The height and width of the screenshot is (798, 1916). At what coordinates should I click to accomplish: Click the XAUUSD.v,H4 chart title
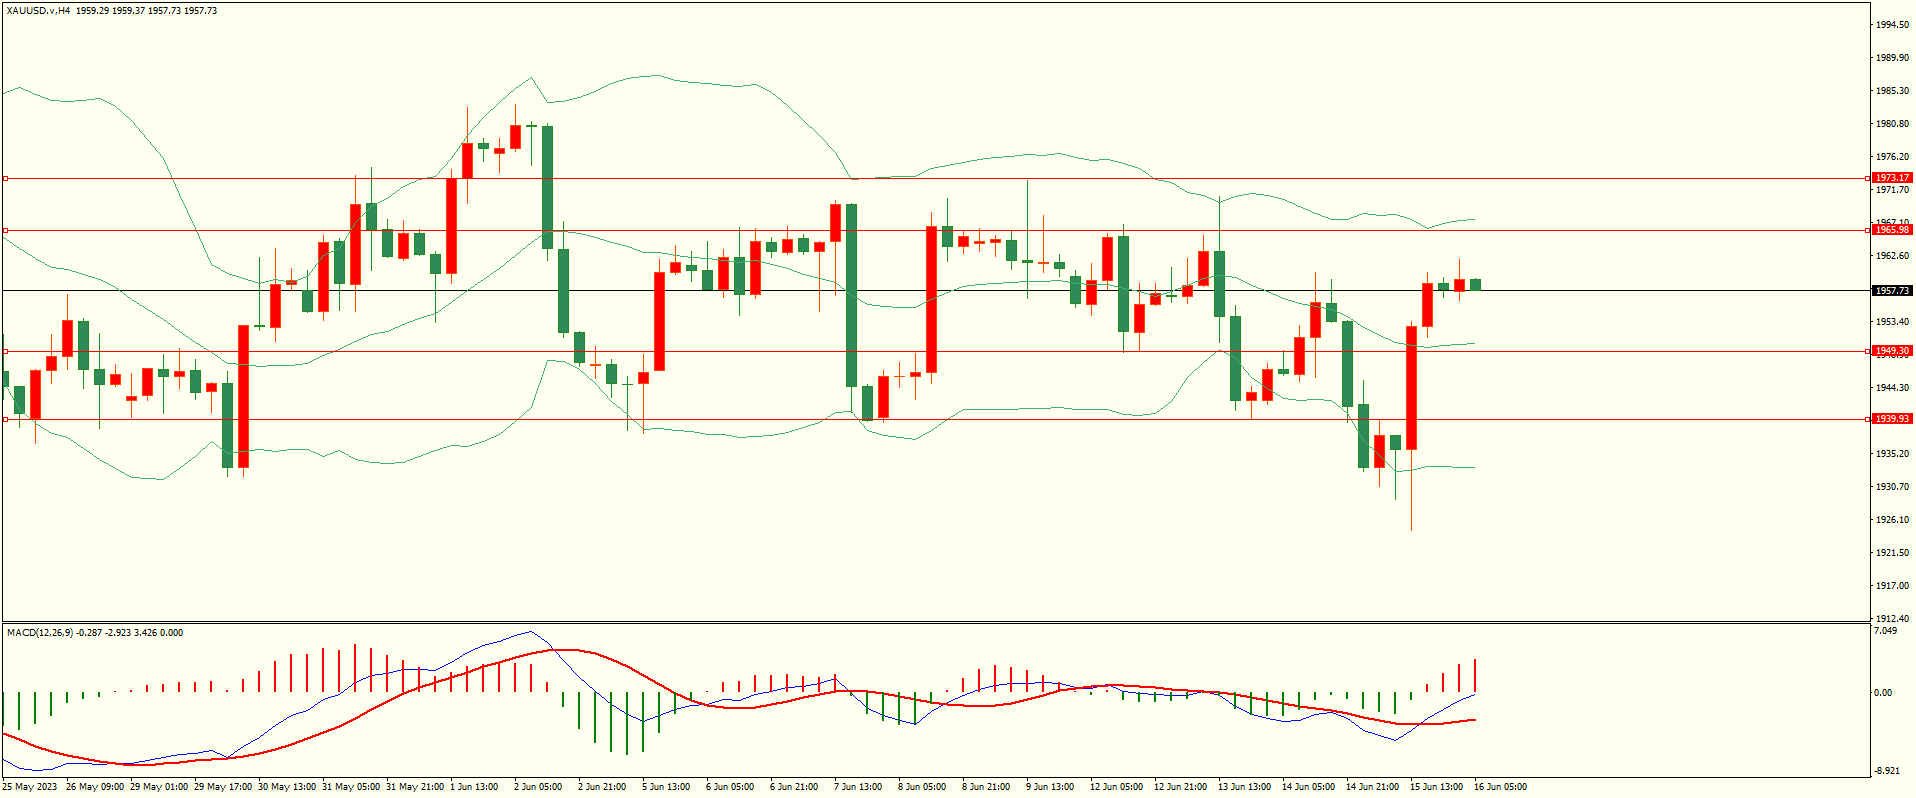point(38,11)
